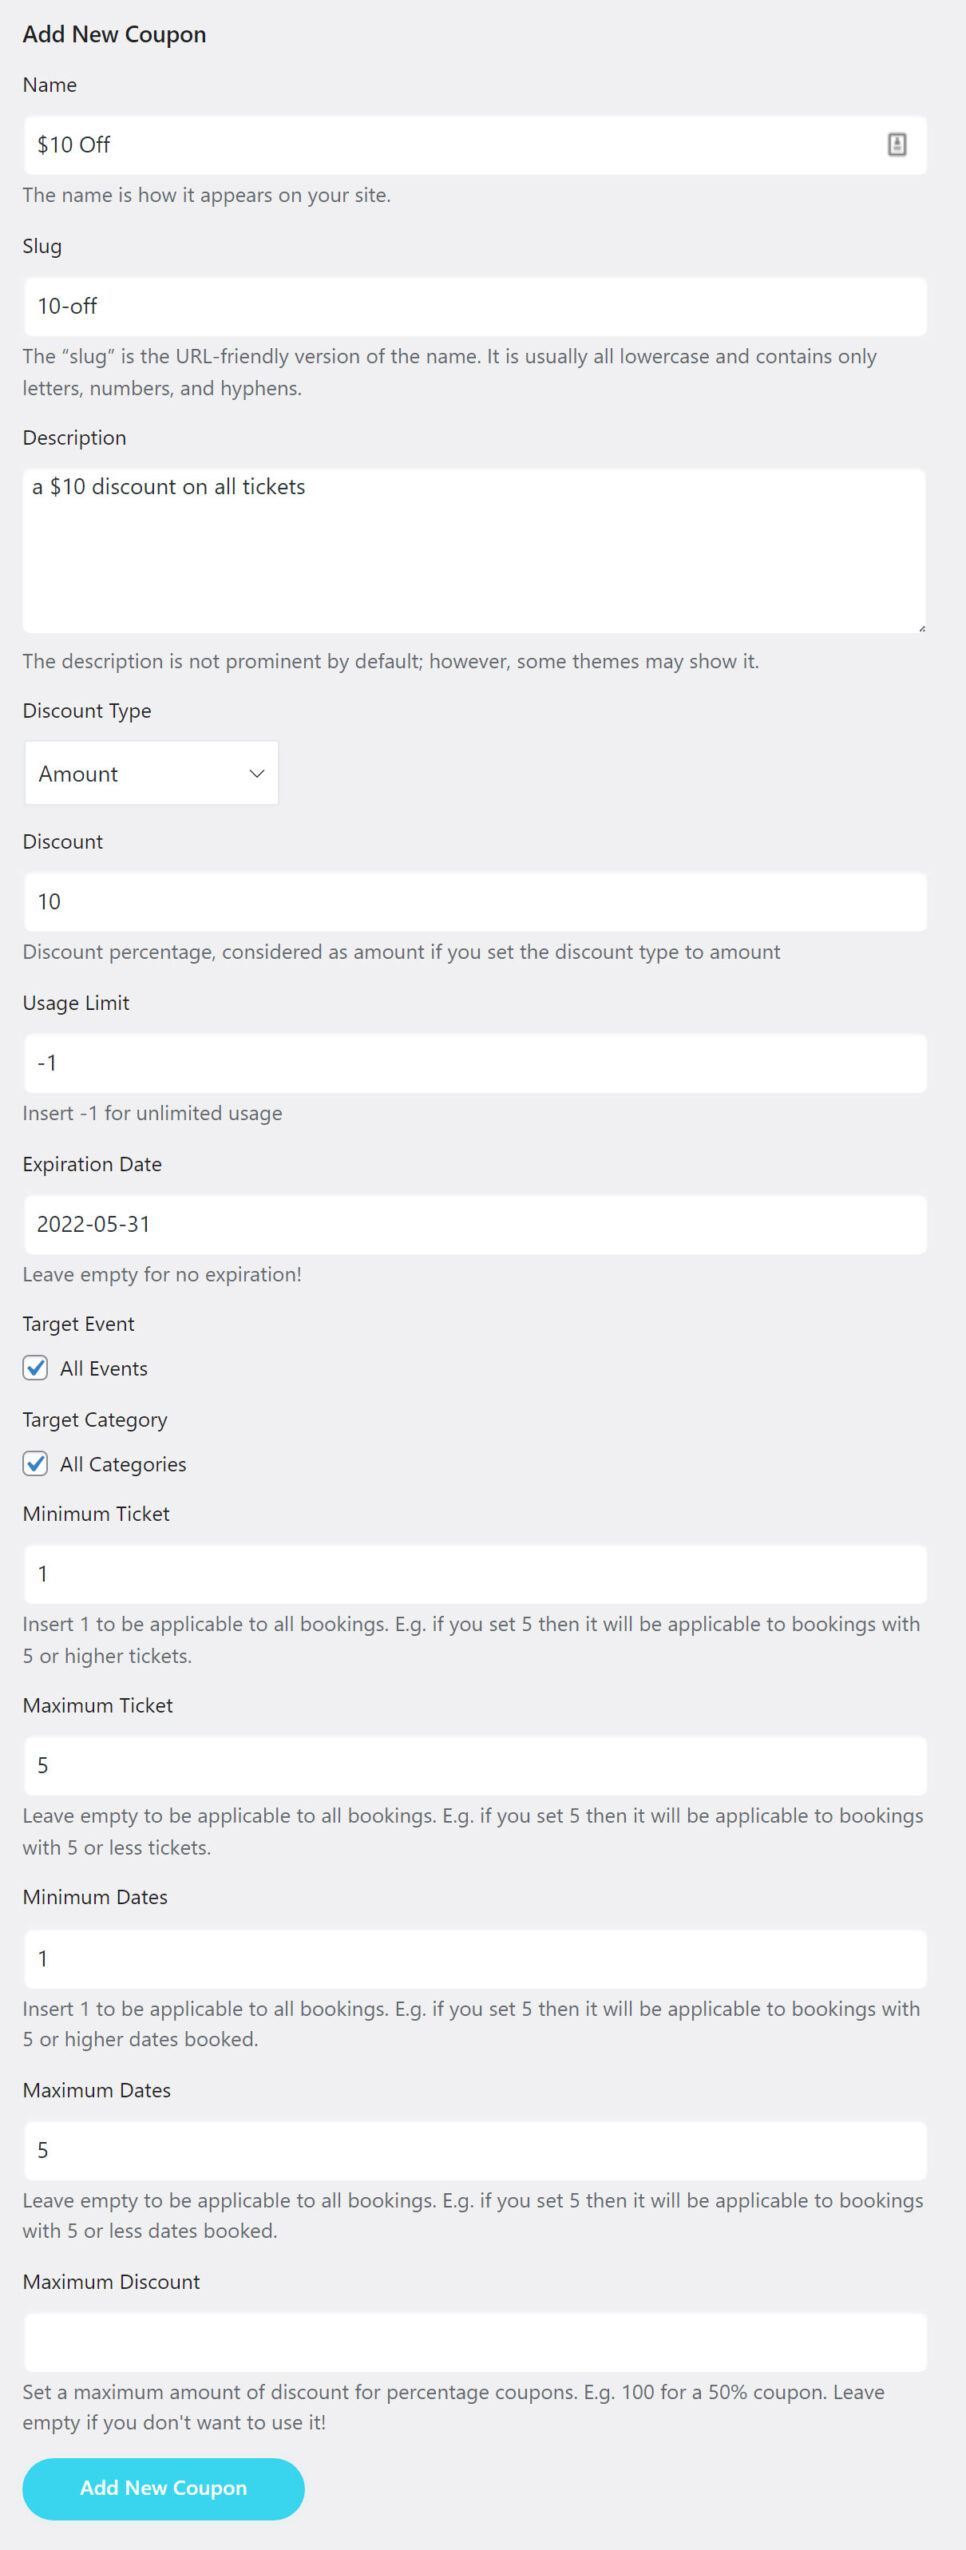Click inside the Description textarea
Image resolution: width=966 pixels, height=2550 pixels.
pos(475,545)
